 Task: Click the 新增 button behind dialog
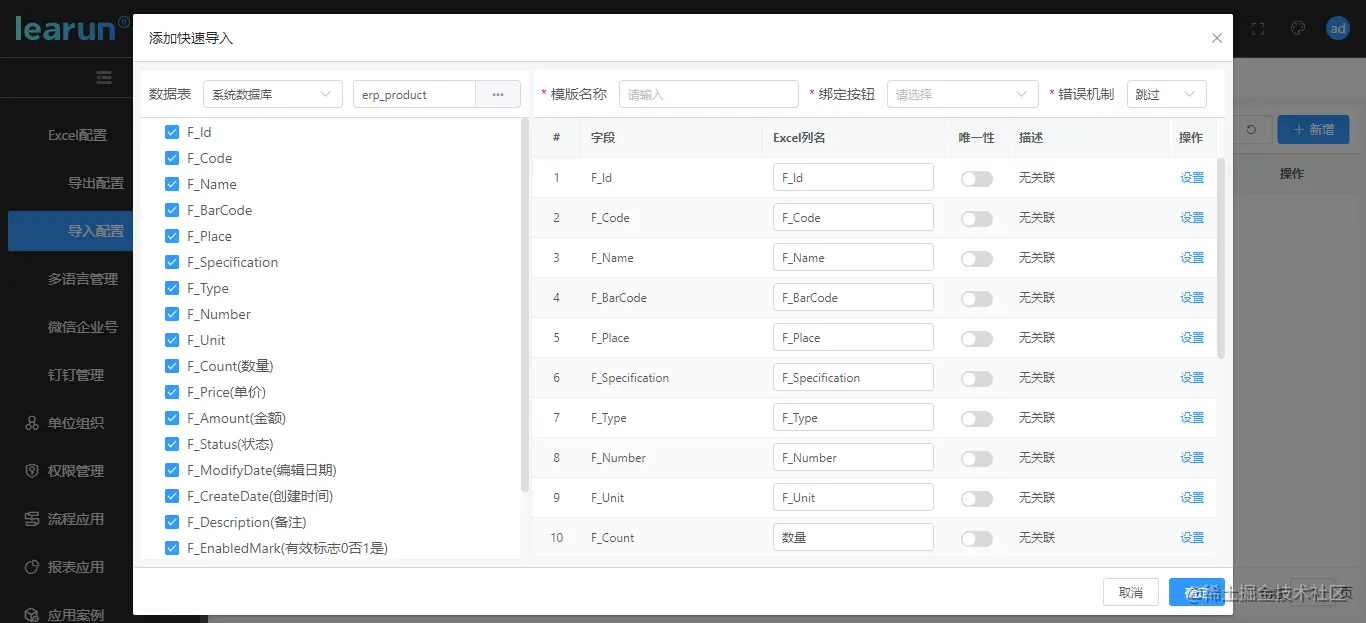(x=1314, y=130)
